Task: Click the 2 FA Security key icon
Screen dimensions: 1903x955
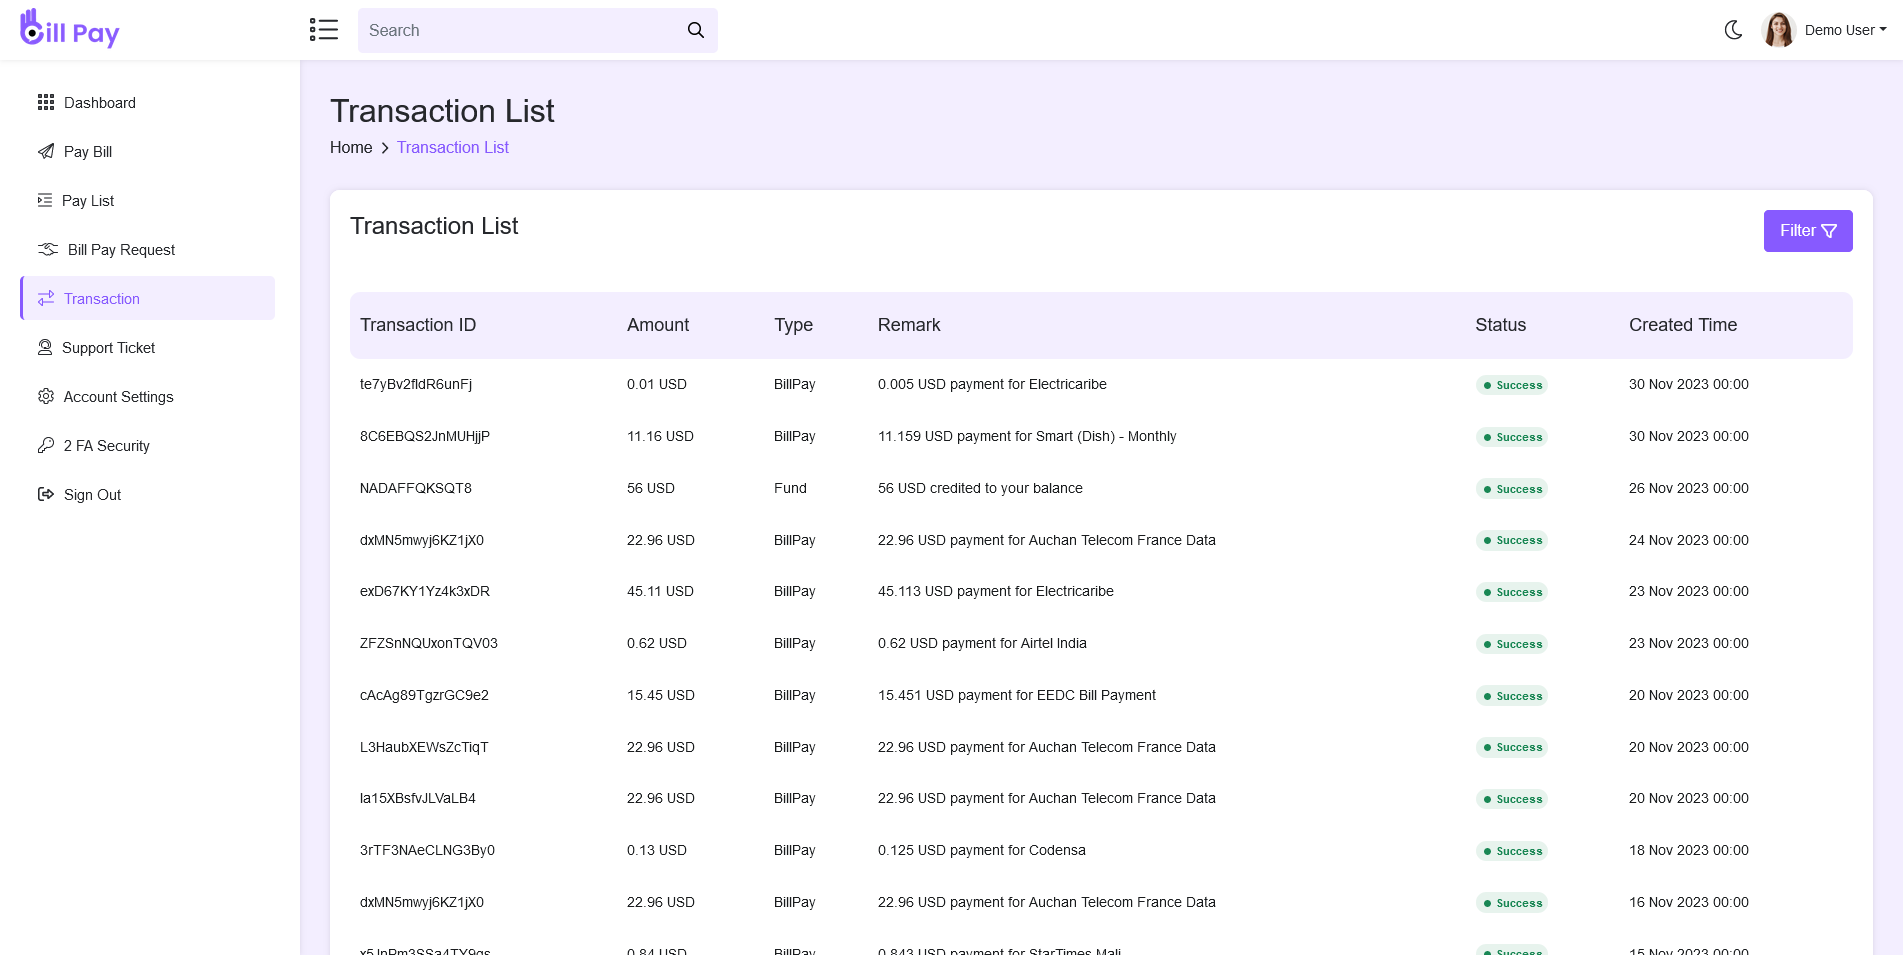Action: pyautogui.click(x=46, y=445)
